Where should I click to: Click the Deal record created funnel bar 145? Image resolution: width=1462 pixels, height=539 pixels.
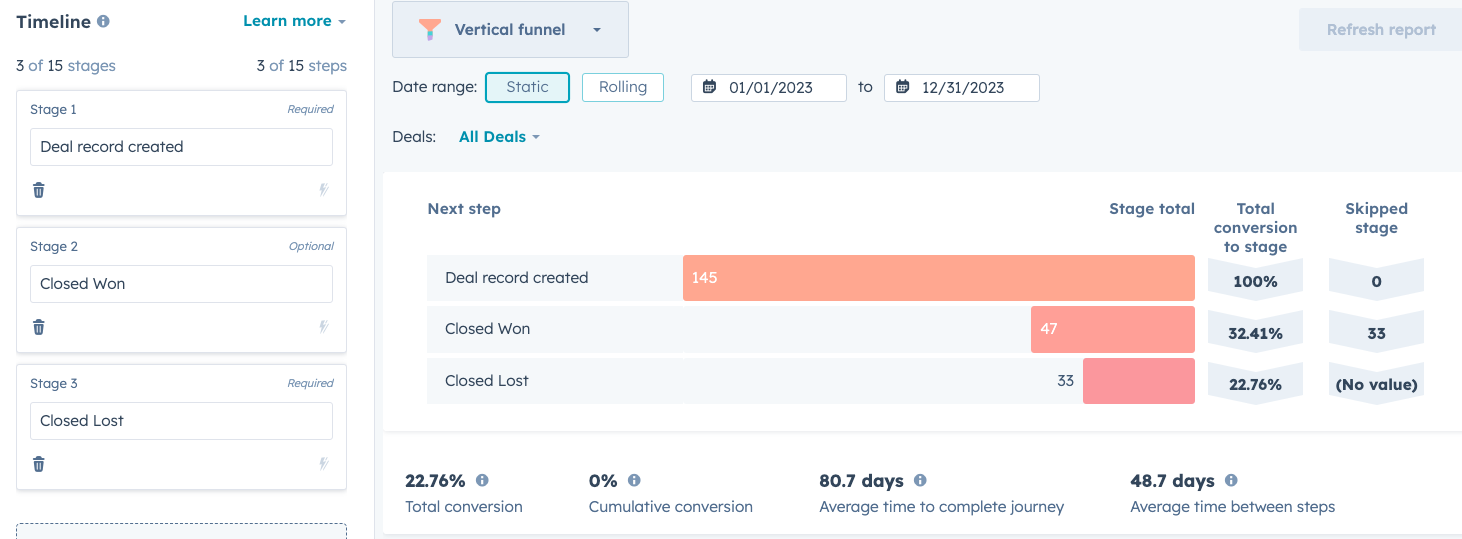pyautogui.click(x=939, y=278)
